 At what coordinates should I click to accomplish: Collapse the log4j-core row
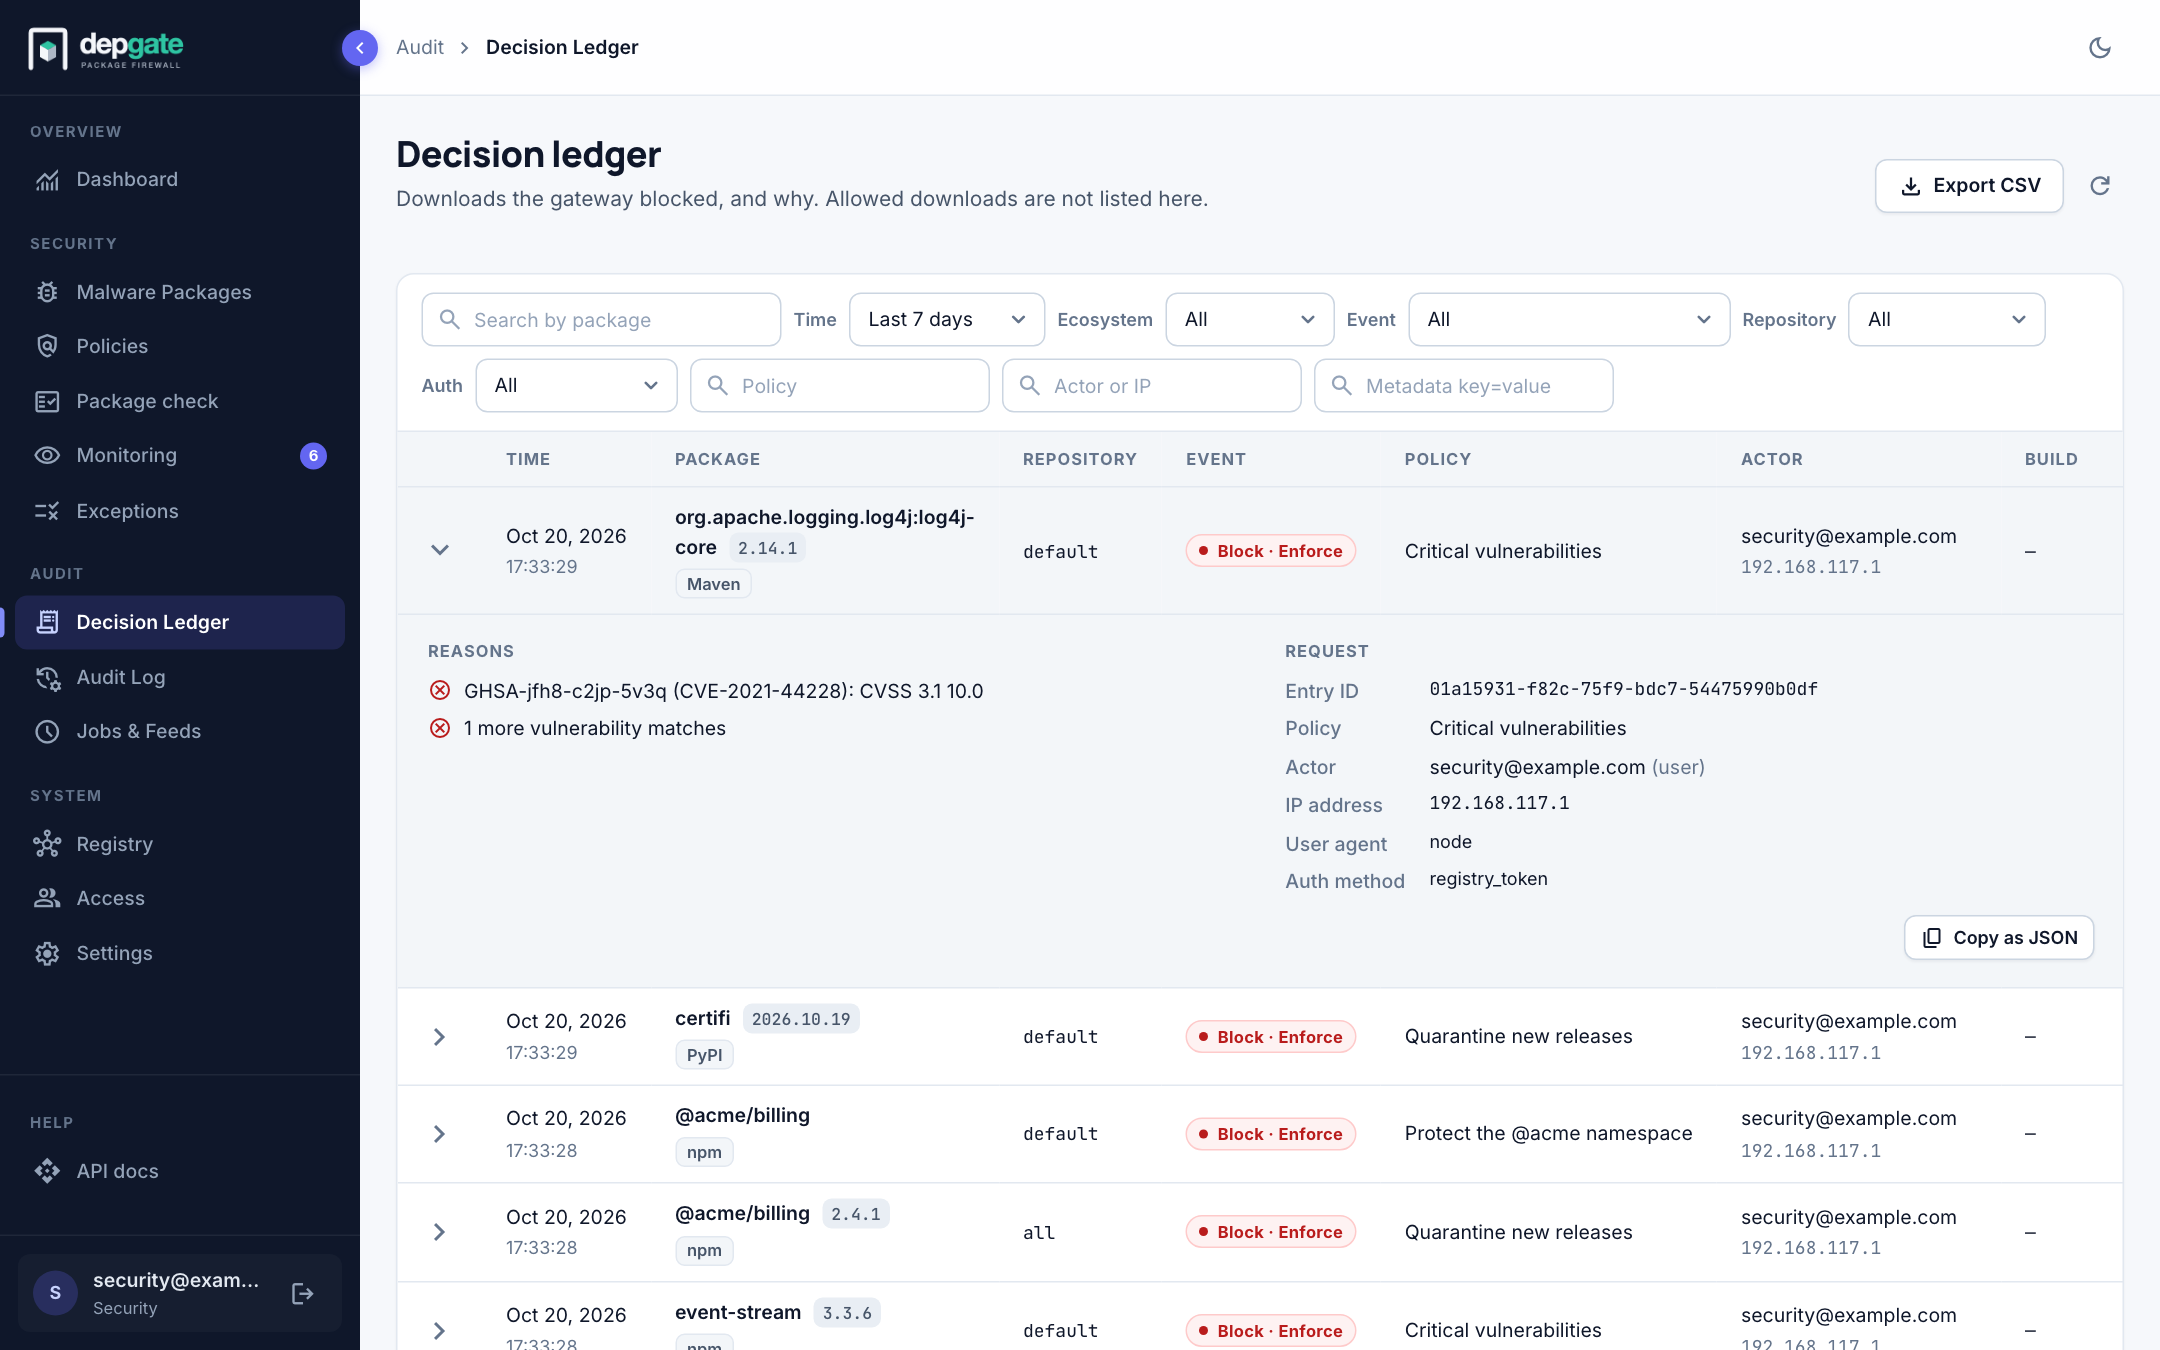tap(440, 550)
